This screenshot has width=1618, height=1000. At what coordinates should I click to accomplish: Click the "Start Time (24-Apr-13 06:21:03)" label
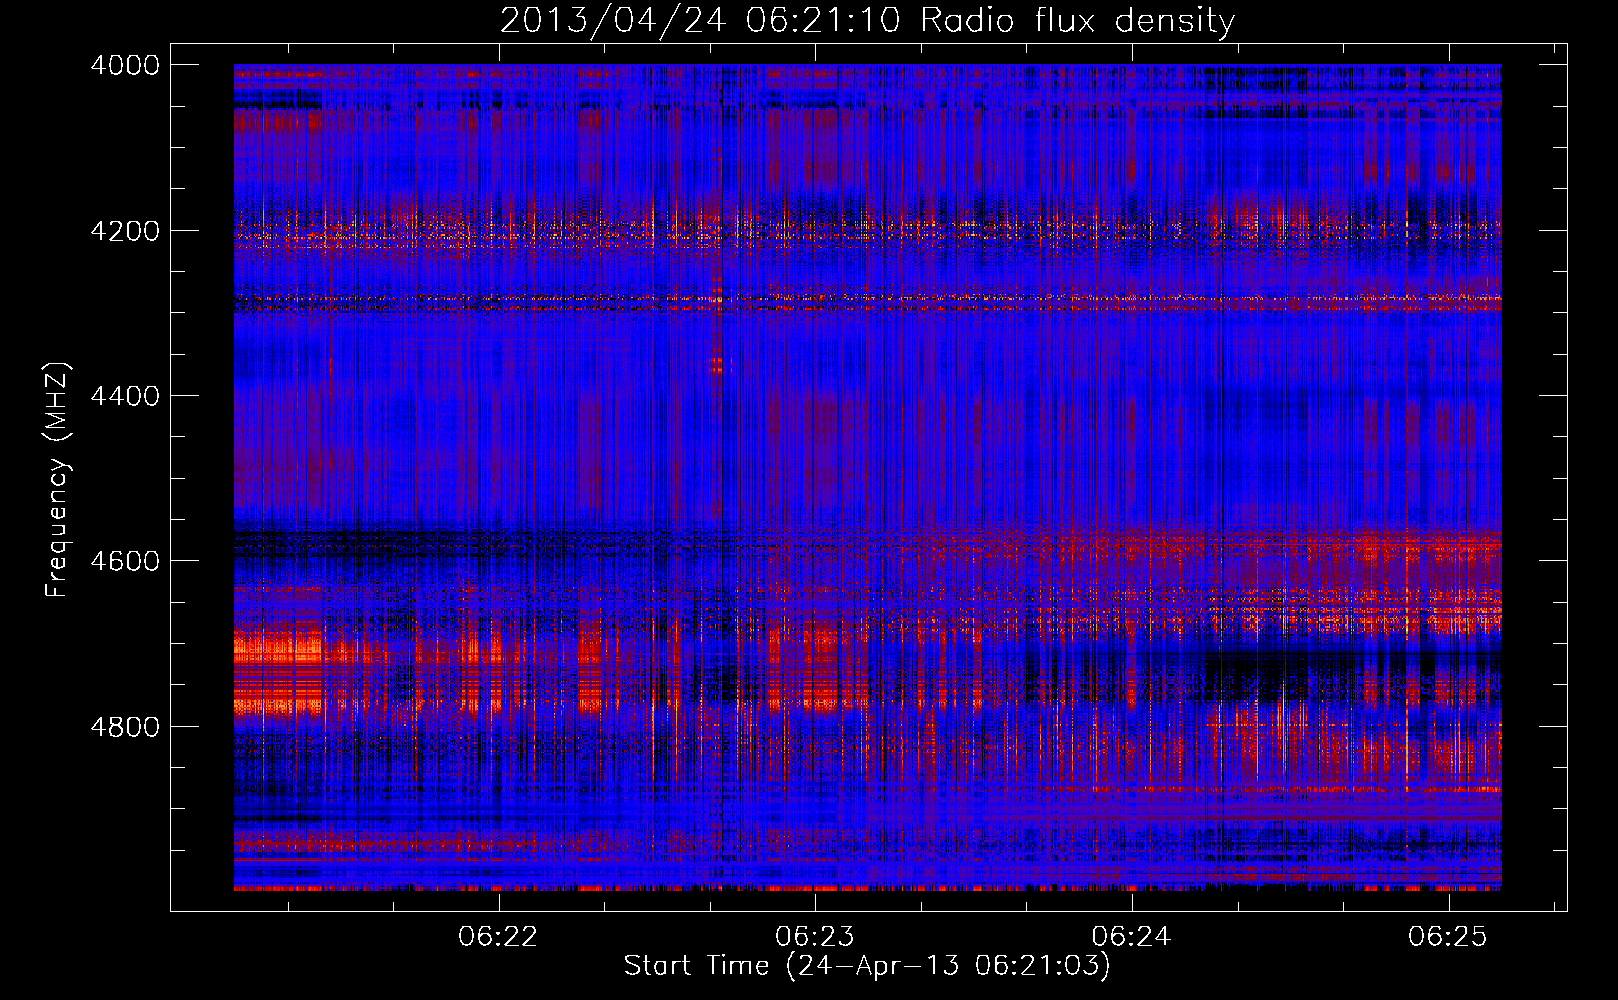(x=867, y=966)
